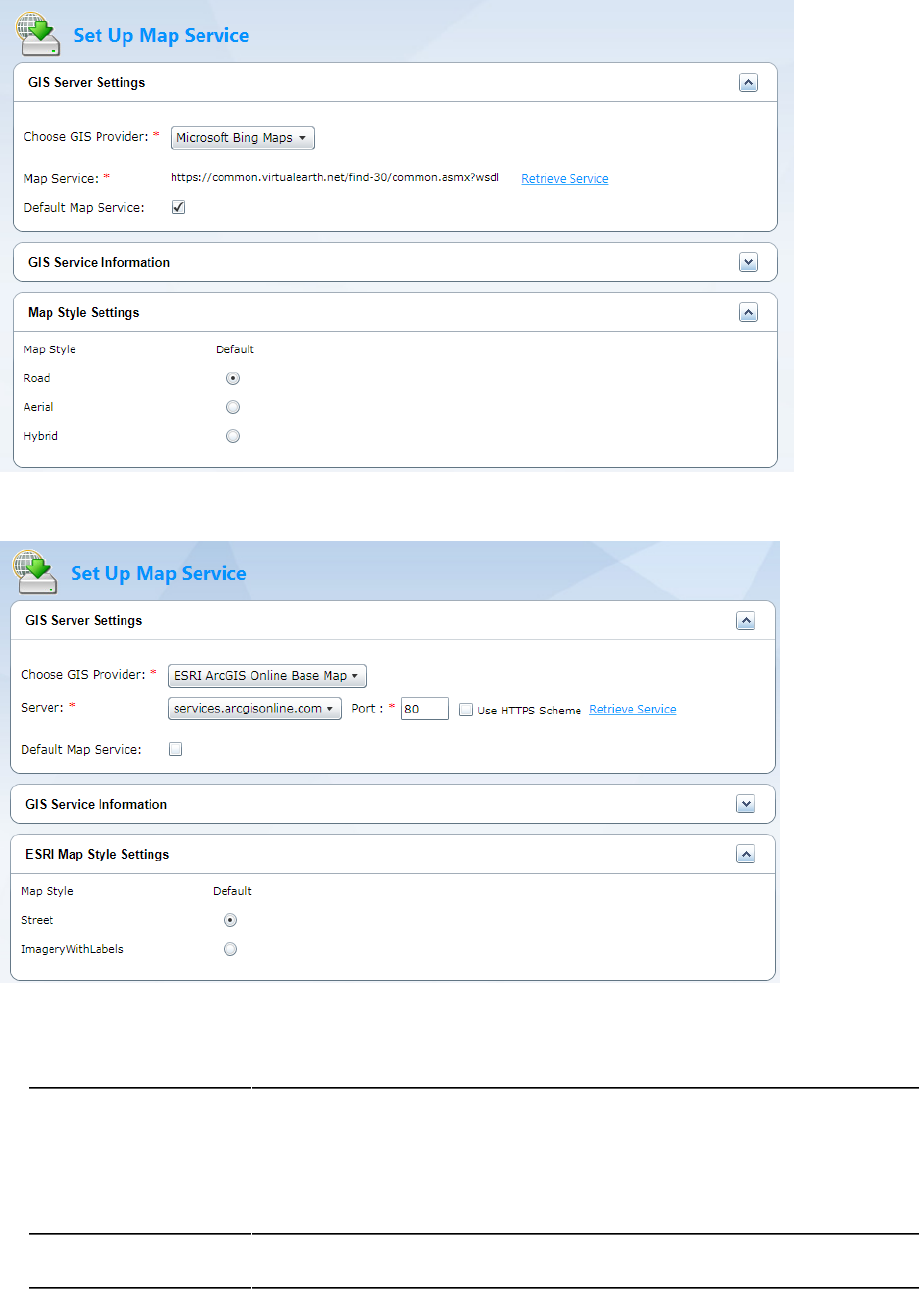Collapse the Bing GIS Server Settings panel
This screenshot has height=1289, width=919.
[x=748, y=83]
